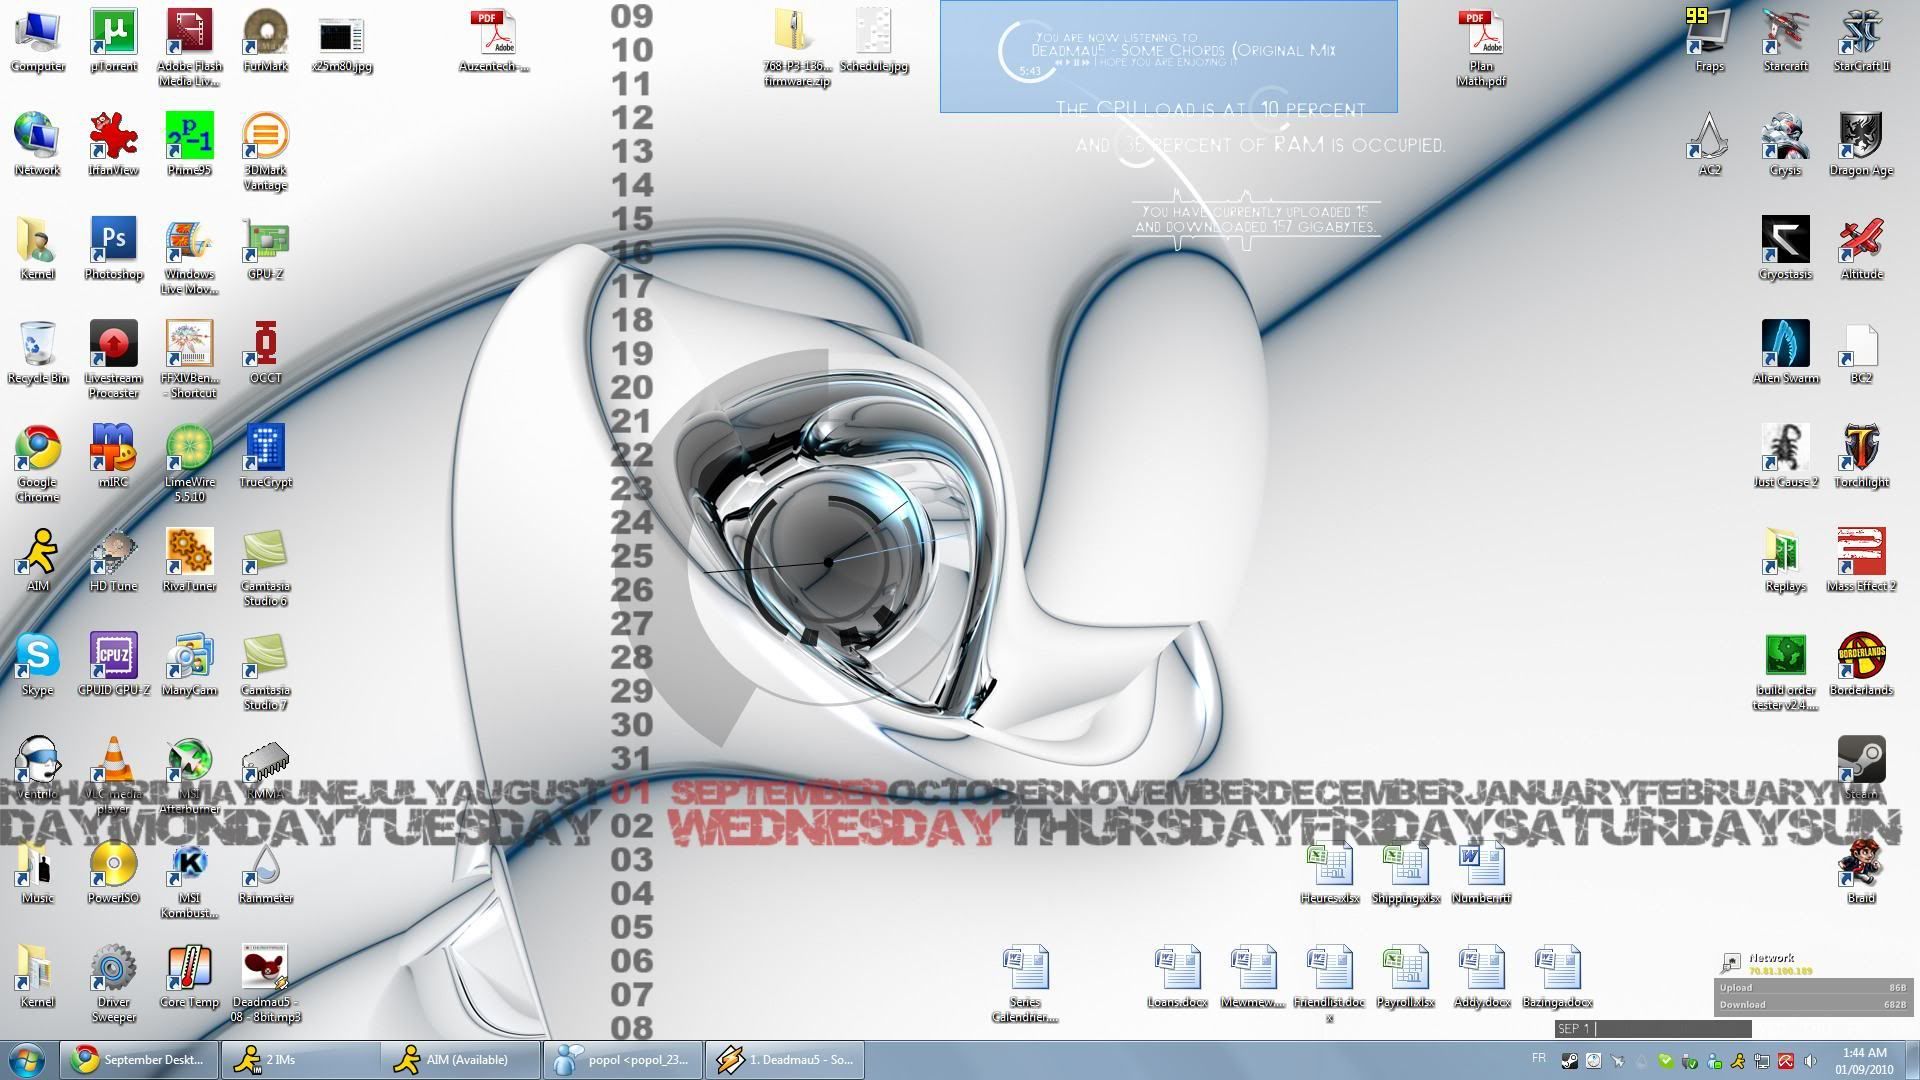
Task: Switch to September Desktop Chrome taskbar window
Action: pos(139,1059)
